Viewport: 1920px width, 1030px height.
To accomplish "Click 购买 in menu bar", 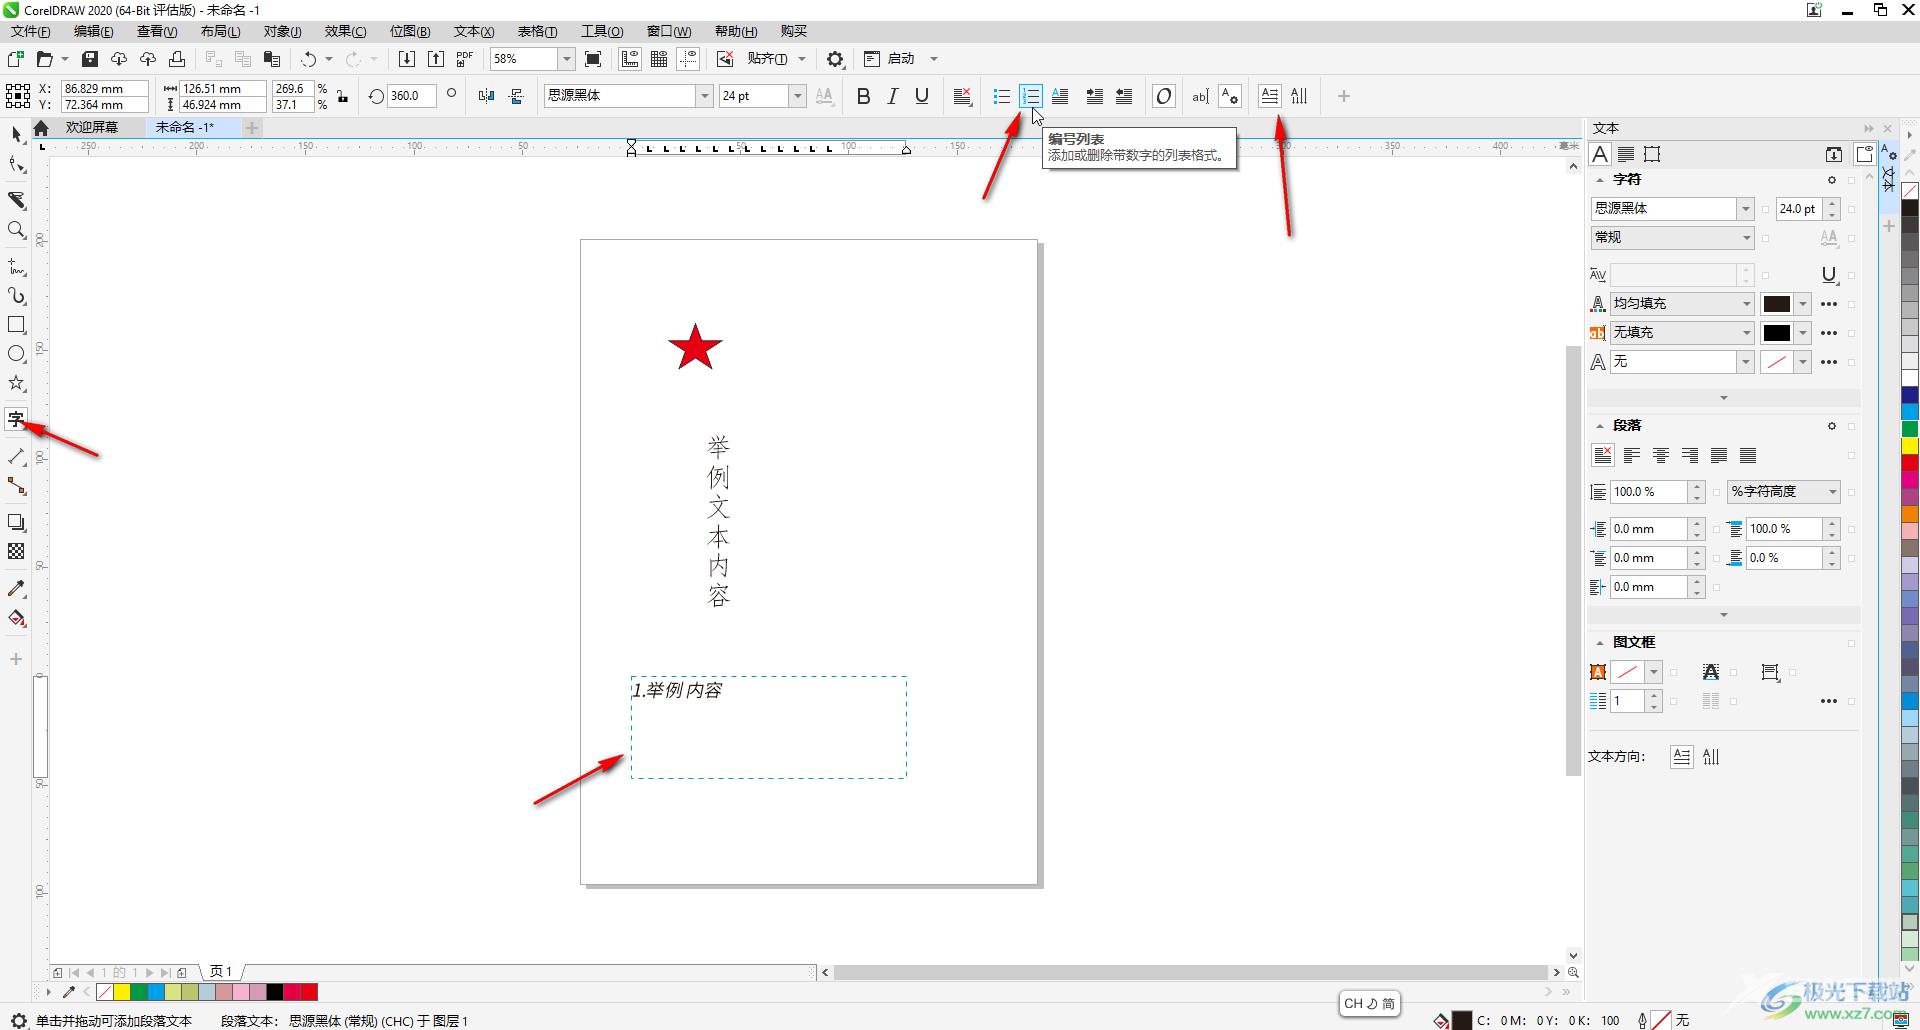I will [794, 31].
